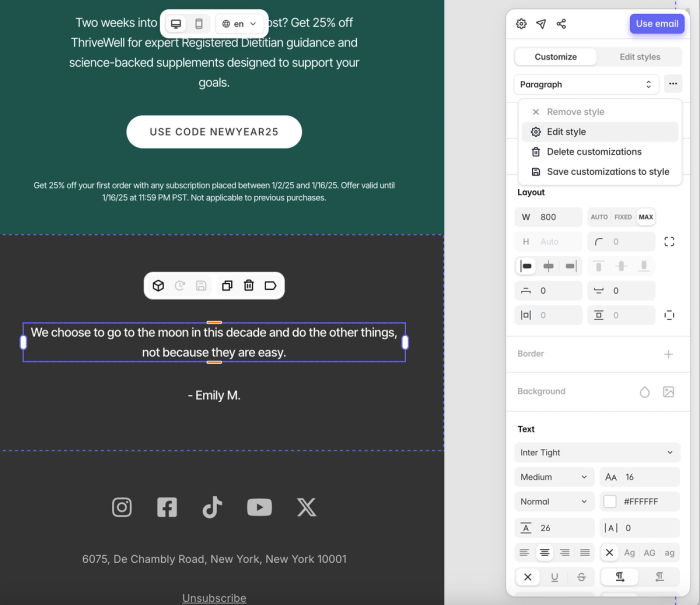Set a background image with the image icon
Image resolution: width=700 pixels, height=605 pixels.
668,392
